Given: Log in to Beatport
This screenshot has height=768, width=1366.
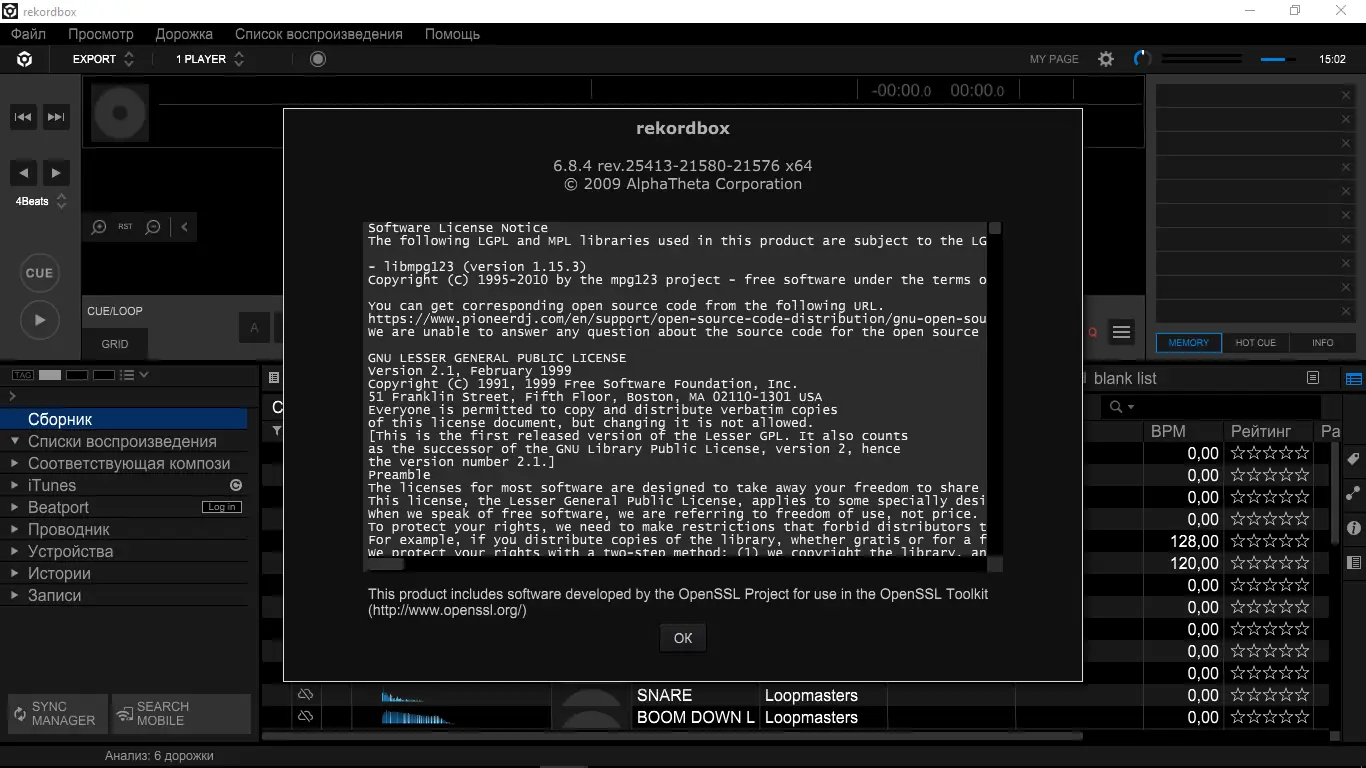Looking at the screenshot, I should pyautogui.click(x=222, y=507).
